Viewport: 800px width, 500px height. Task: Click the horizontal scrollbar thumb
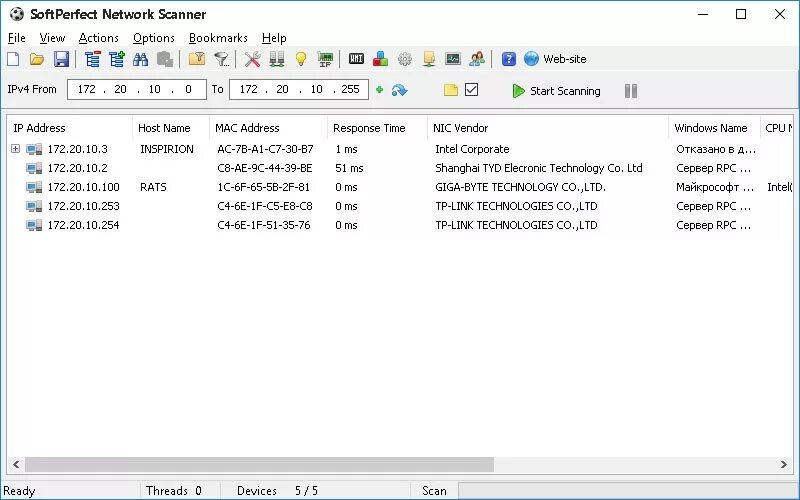coord(259,464)
